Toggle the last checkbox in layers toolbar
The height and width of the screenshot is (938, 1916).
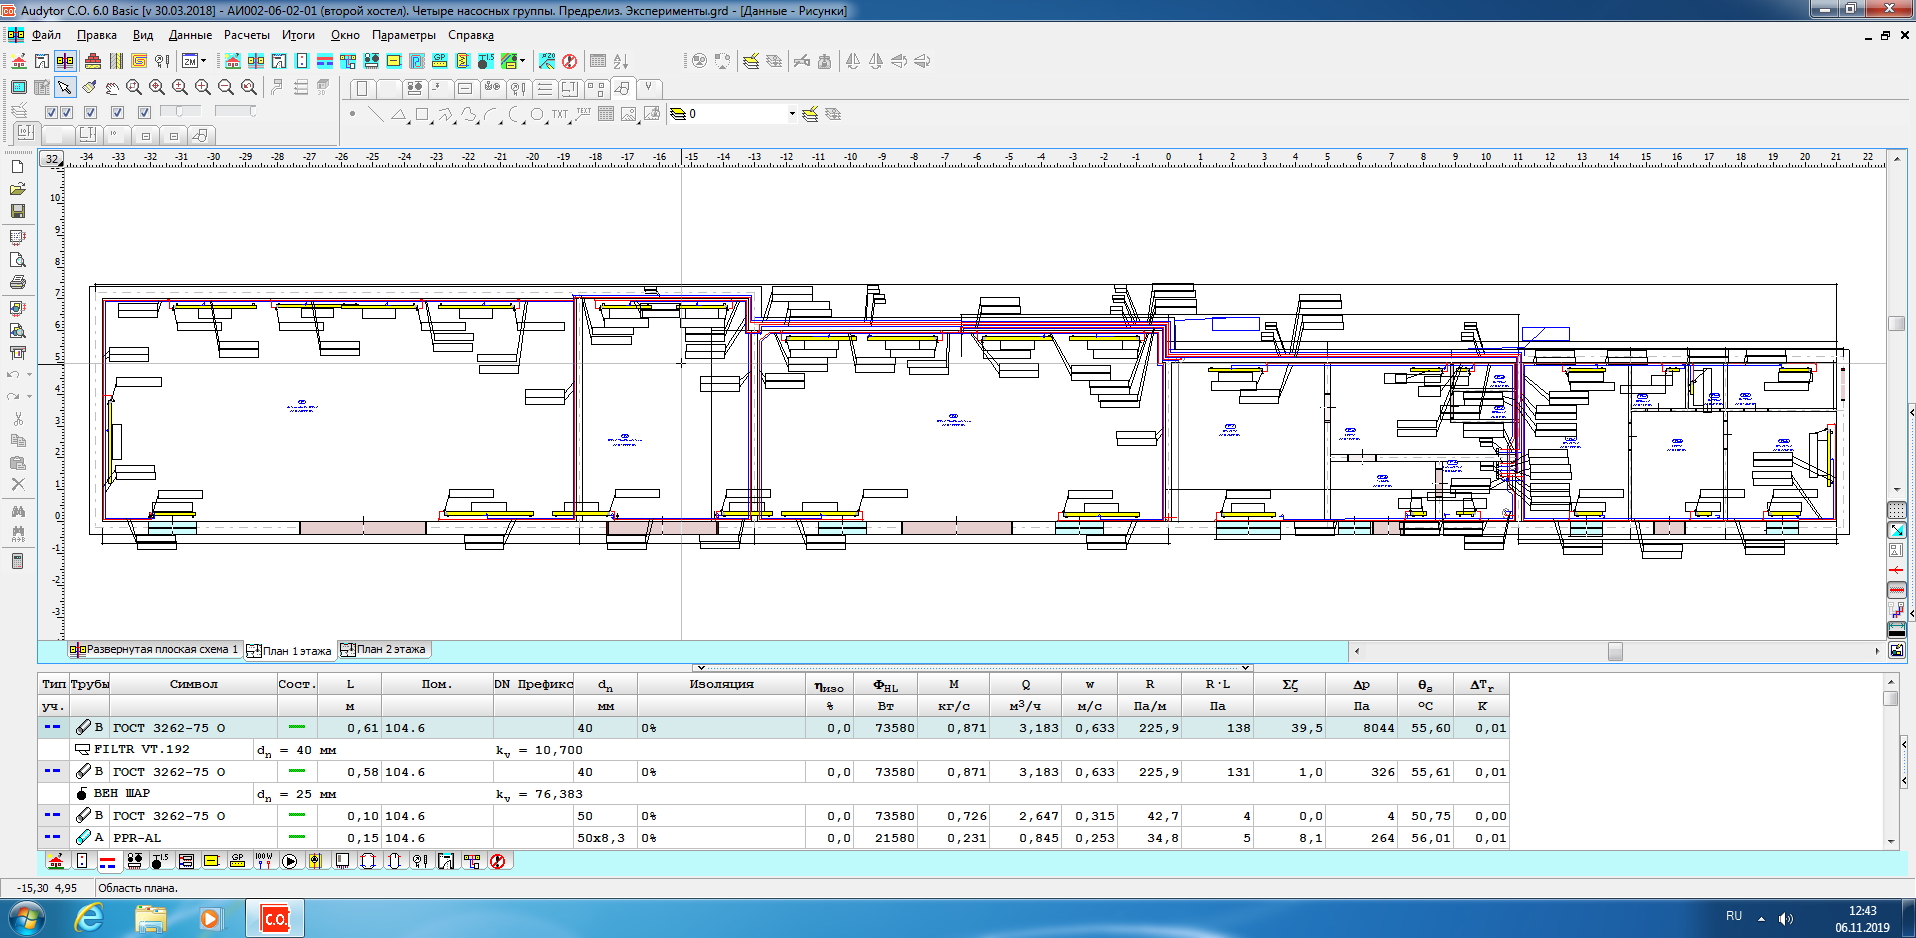click(144, 112)
